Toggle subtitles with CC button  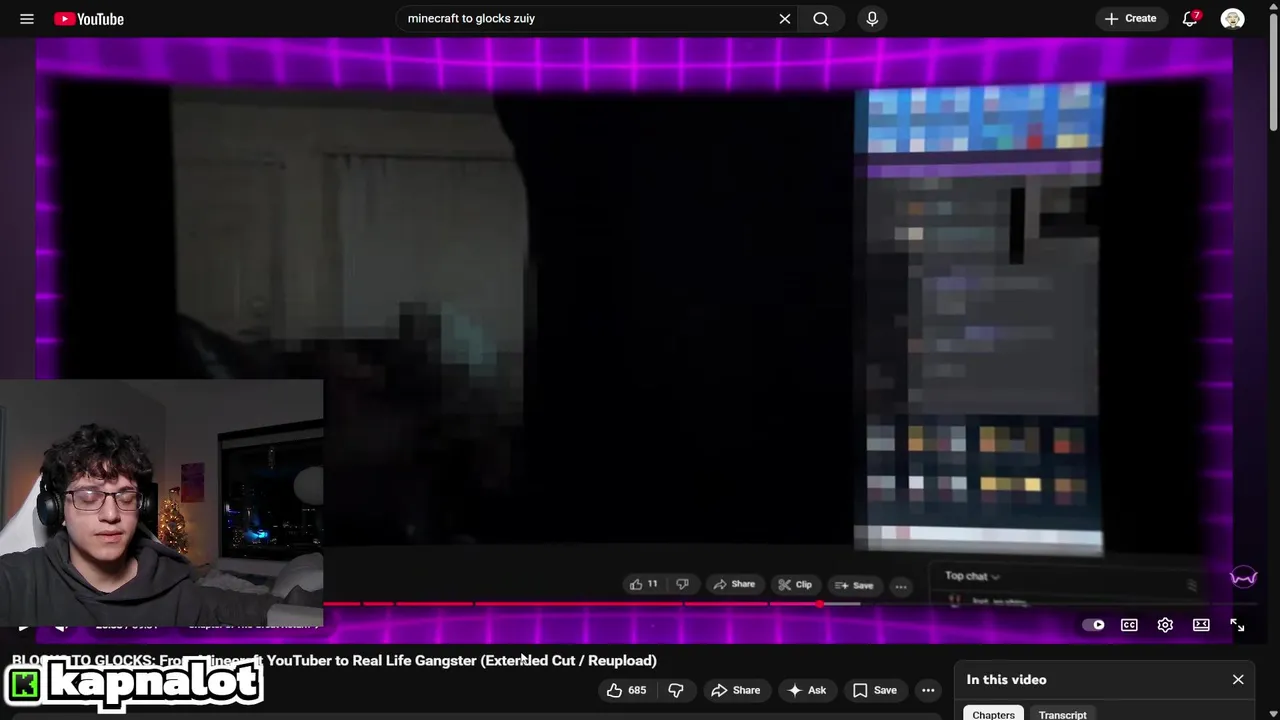pyautogui.click(x=1129, y=625)
